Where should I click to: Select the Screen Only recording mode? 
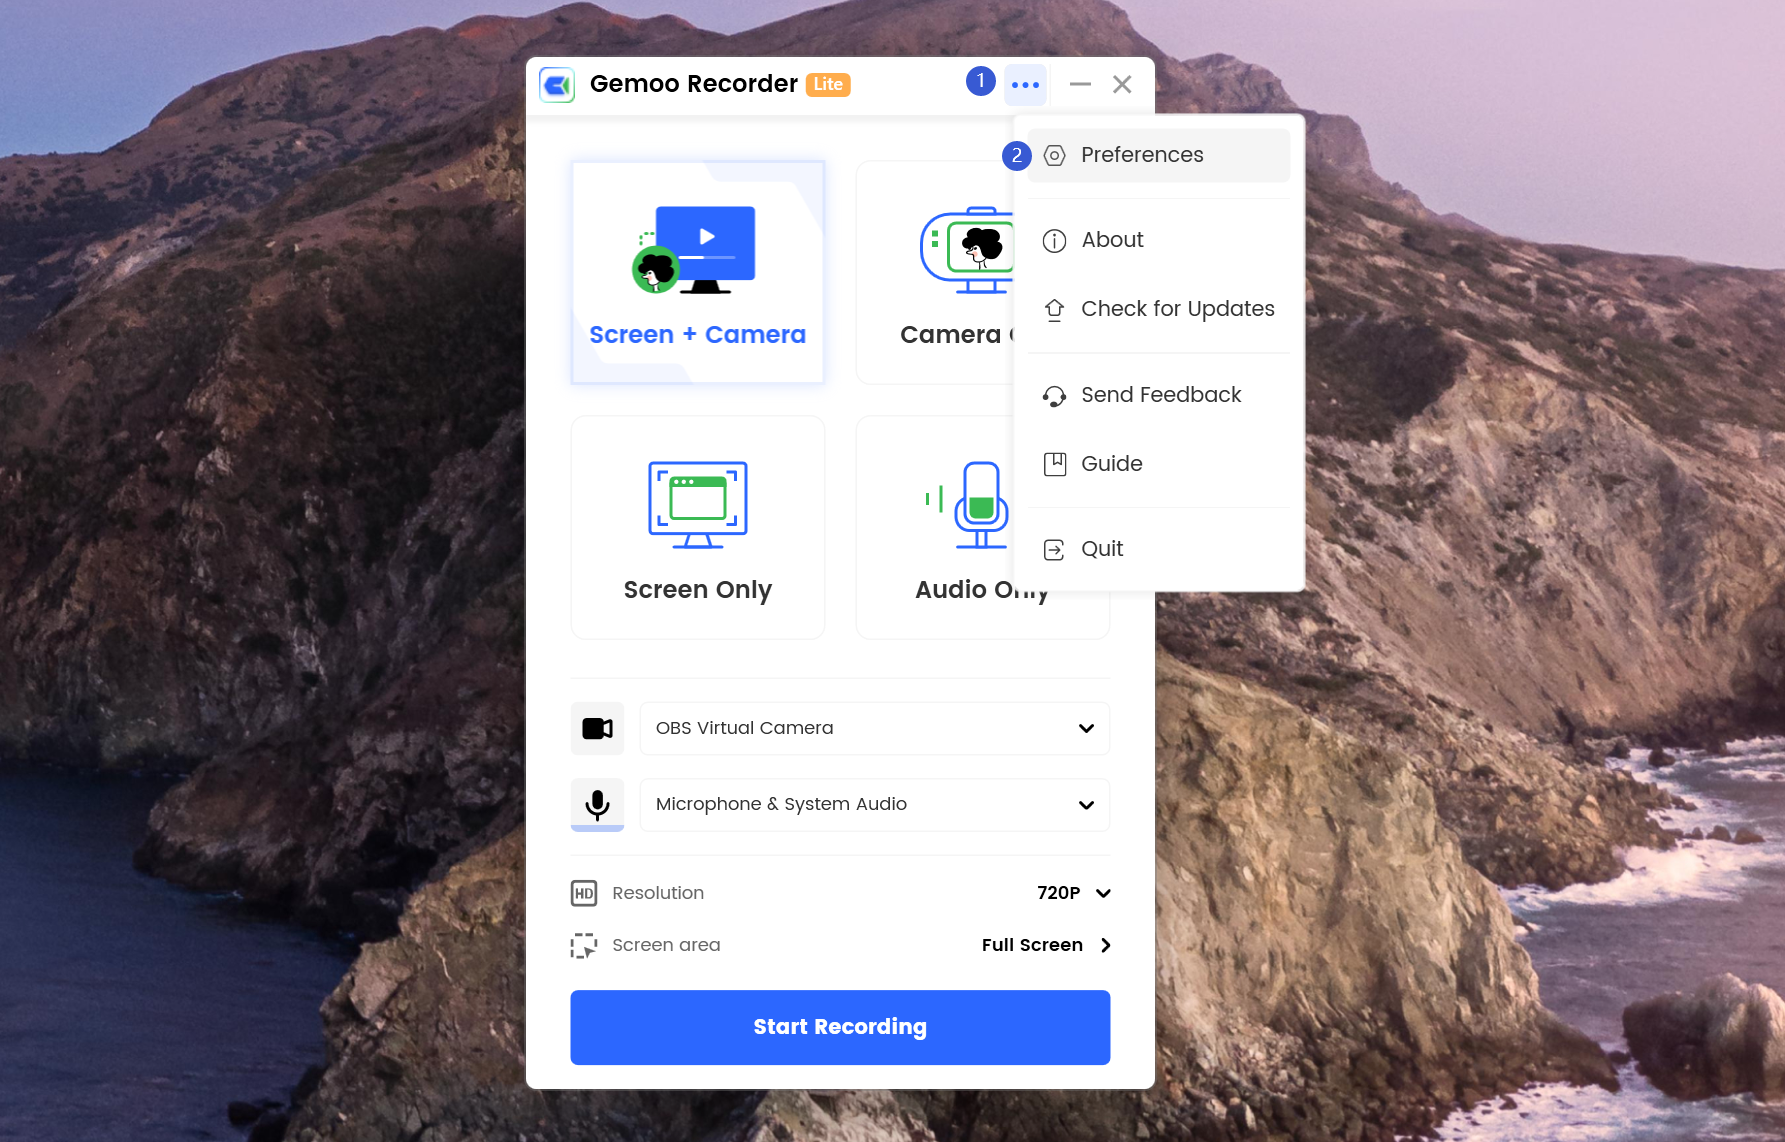click(698, 527)
